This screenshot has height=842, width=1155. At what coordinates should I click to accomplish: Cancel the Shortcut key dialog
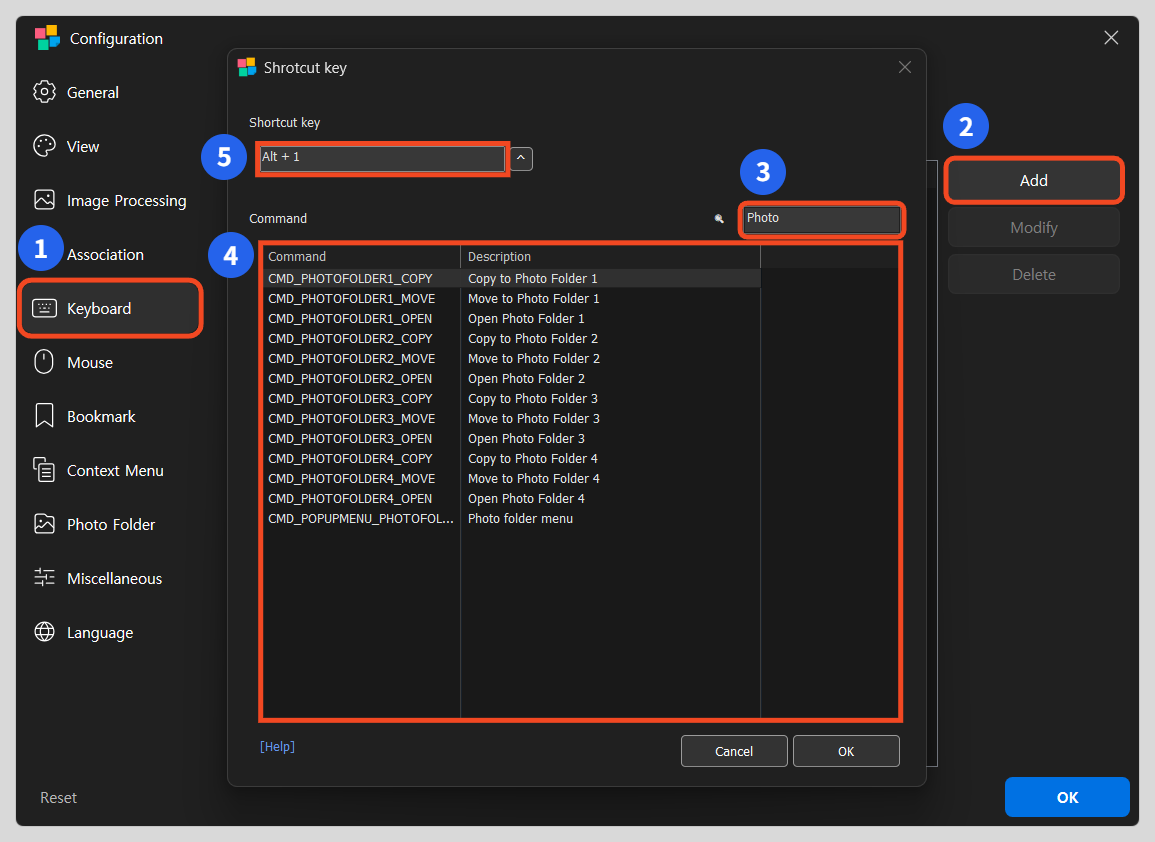pyautogui.click(x=734, y=751)
